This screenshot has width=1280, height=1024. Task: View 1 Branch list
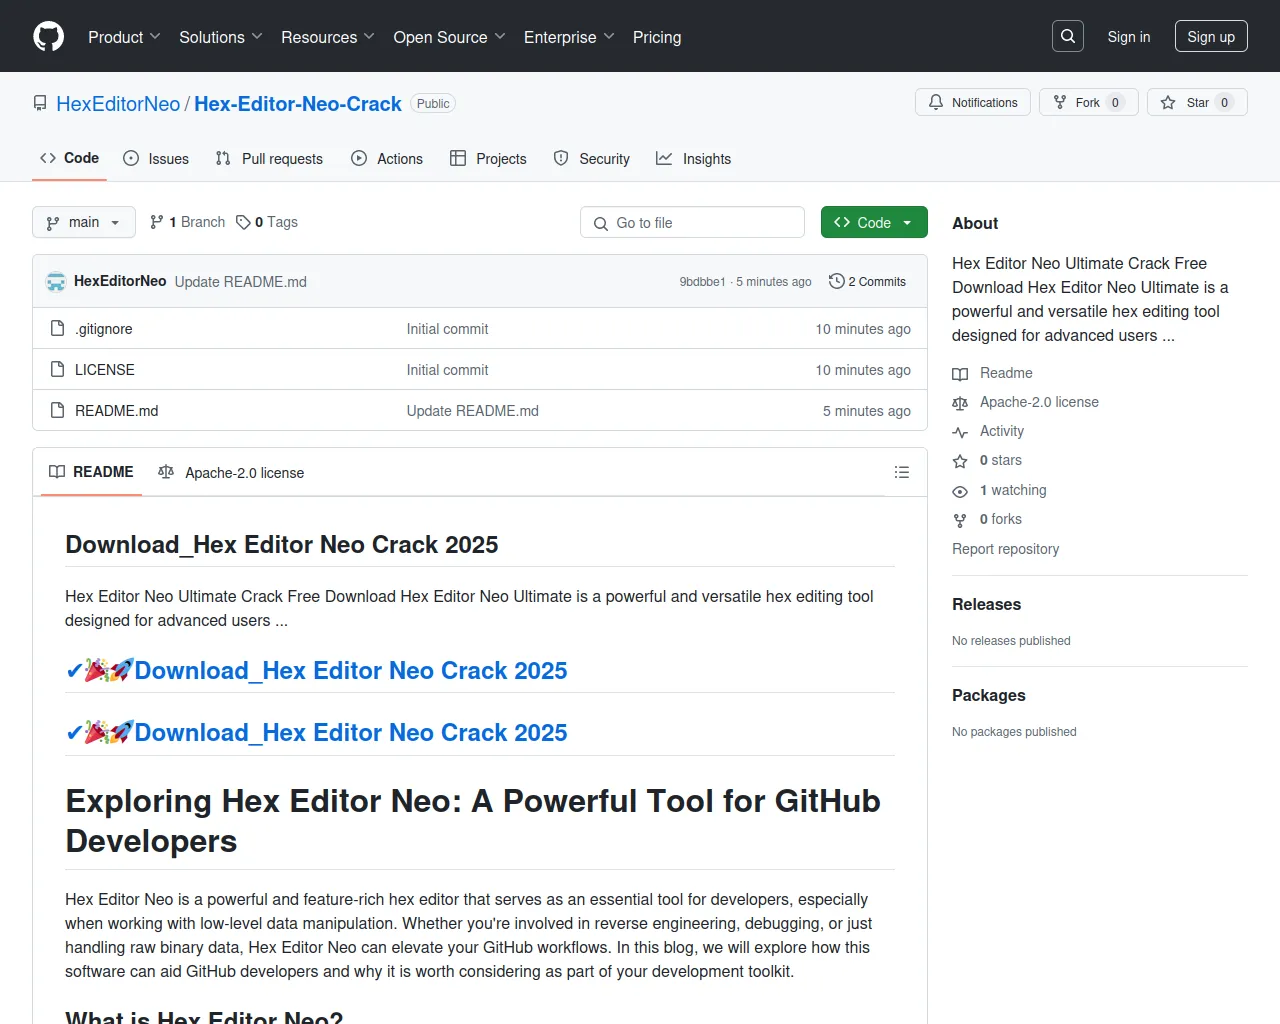188,222
